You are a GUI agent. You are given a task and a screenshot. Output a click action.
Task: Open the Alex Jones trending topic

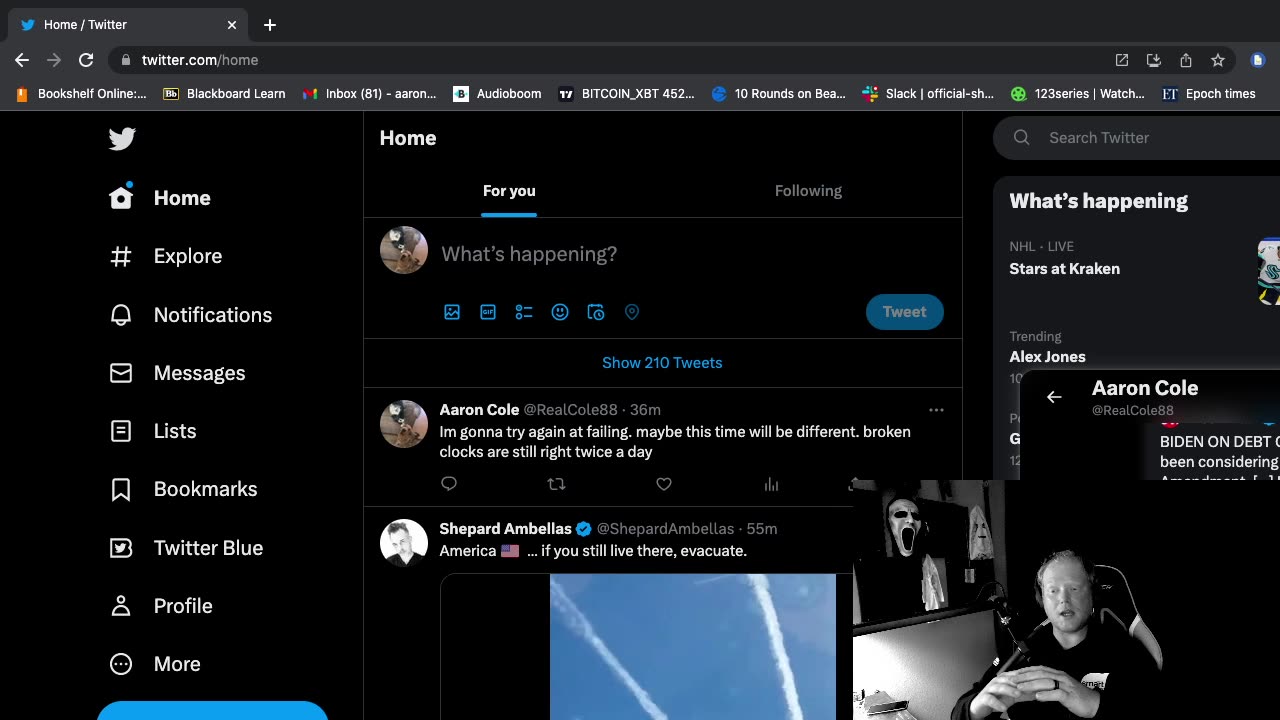[1047, 357]
